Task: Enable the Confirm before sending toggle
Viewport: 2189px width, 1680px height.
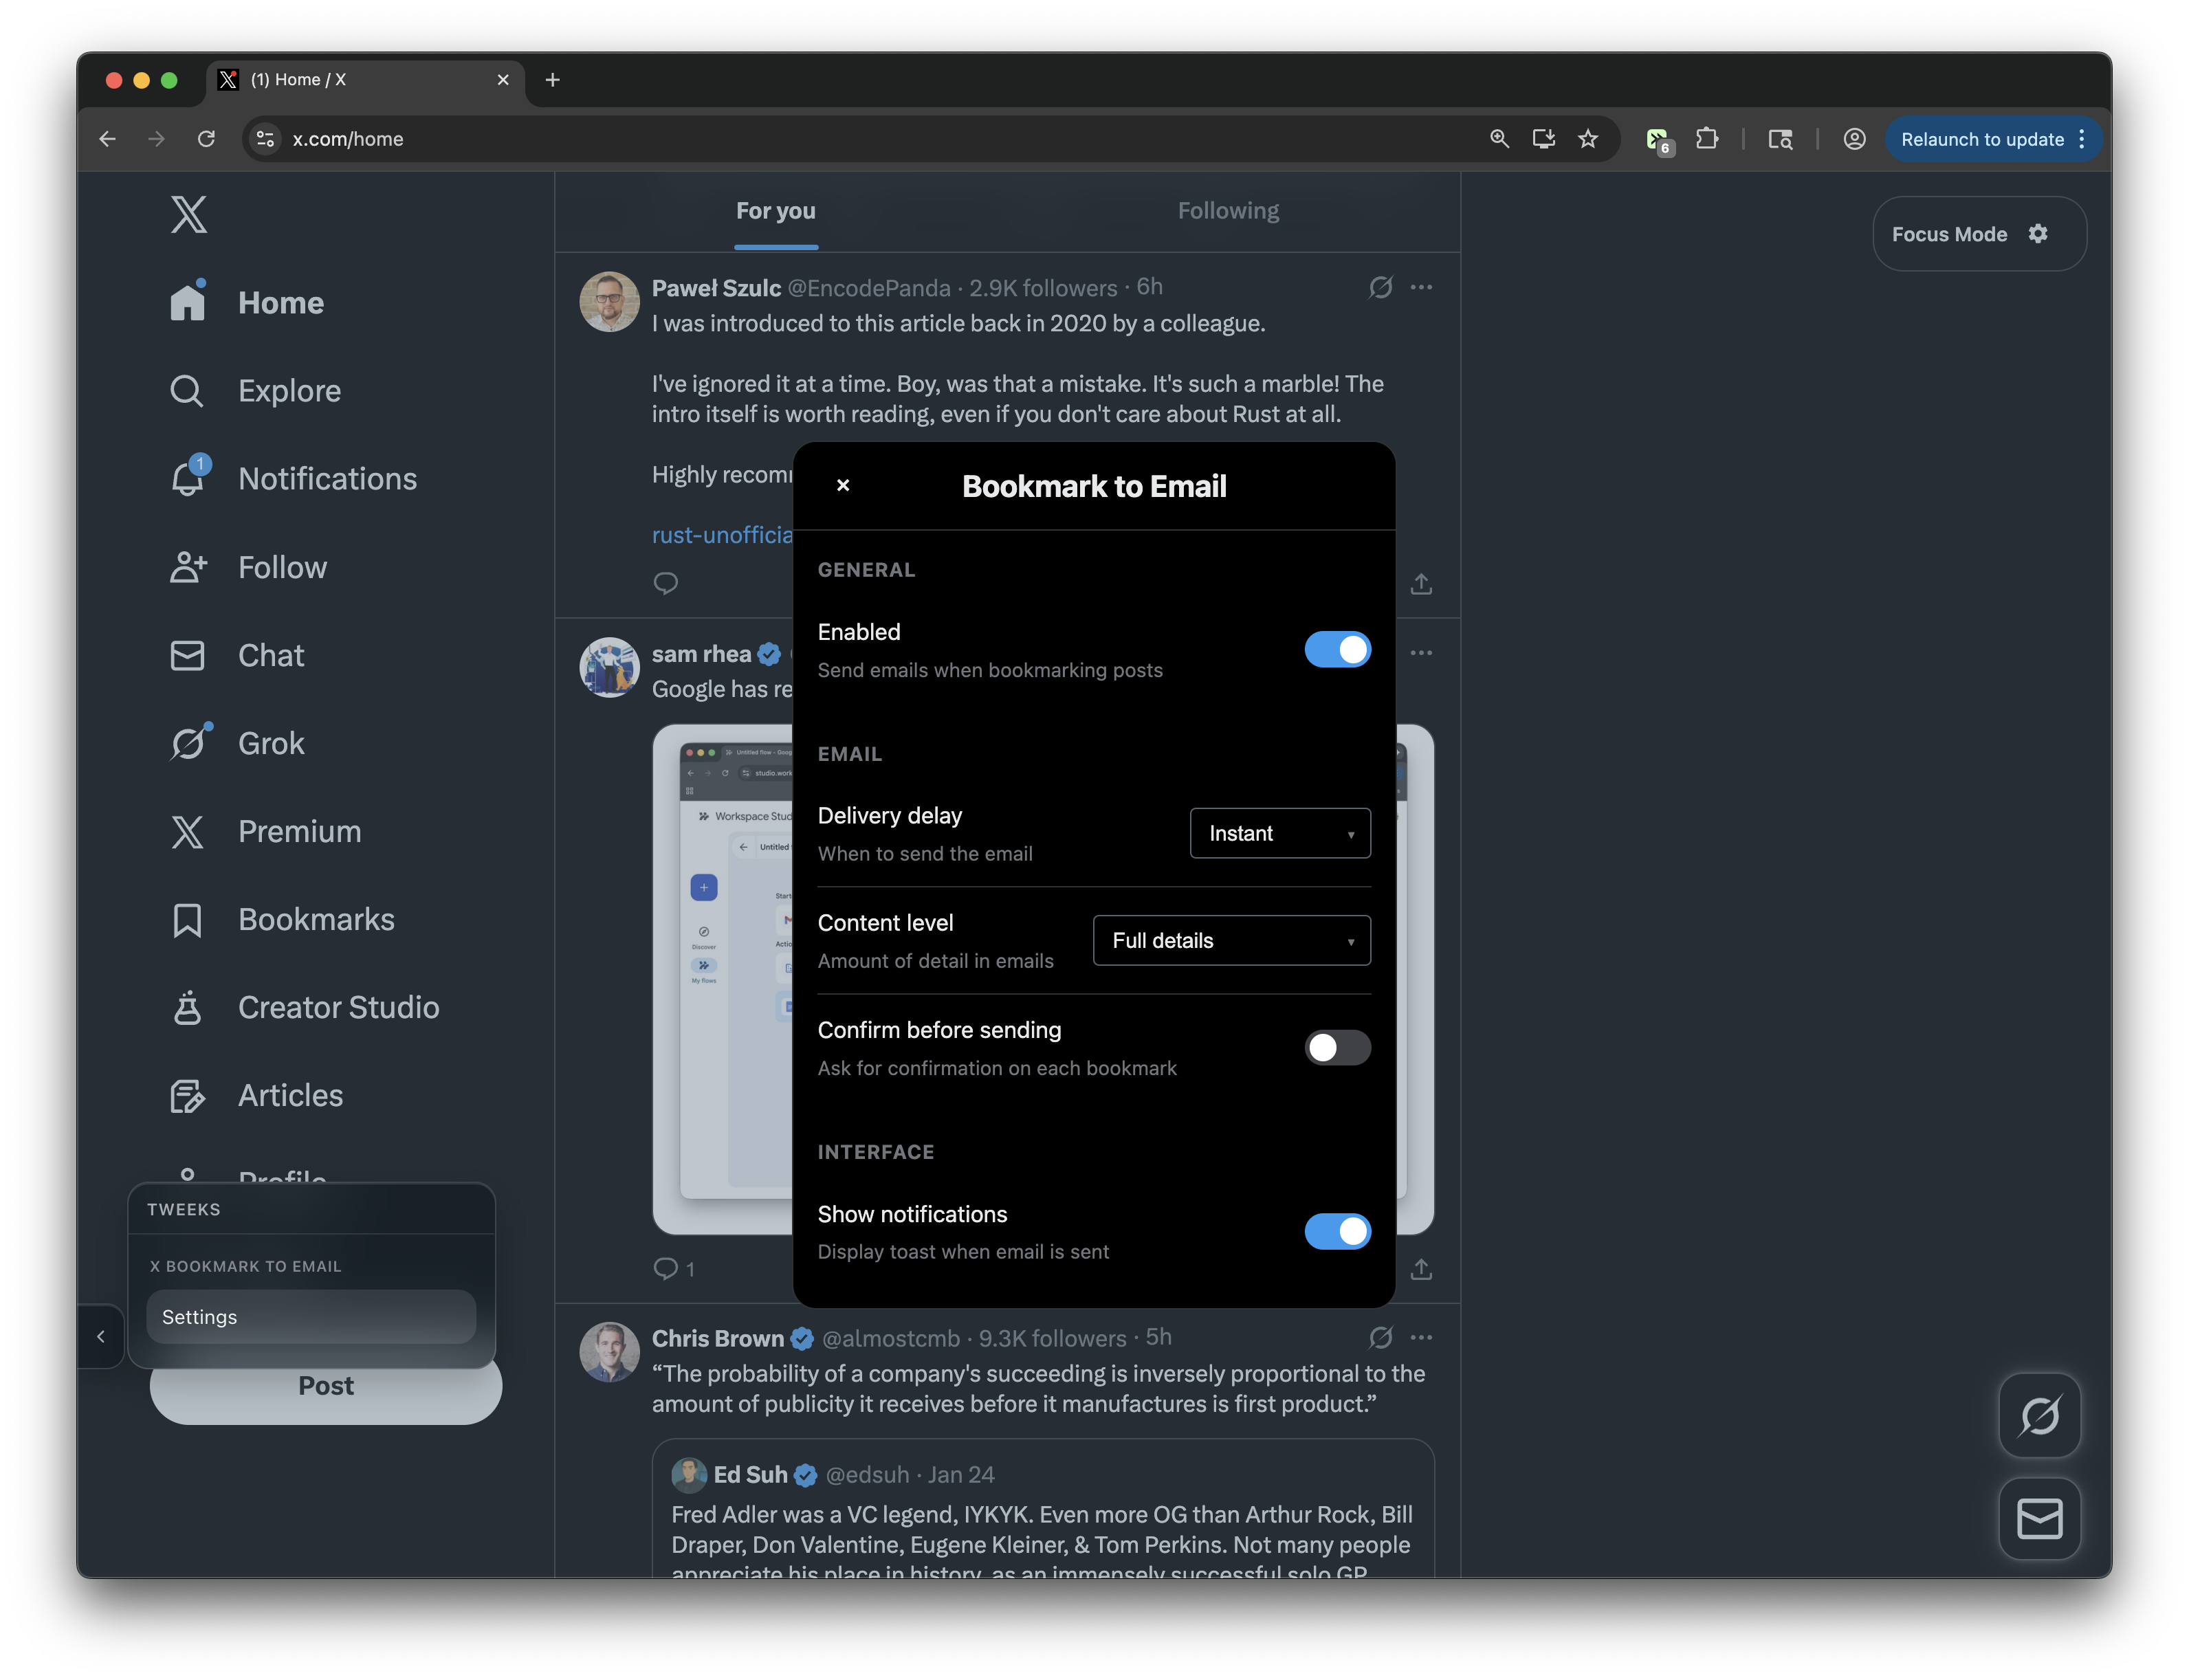Action: (1337, 1048)
